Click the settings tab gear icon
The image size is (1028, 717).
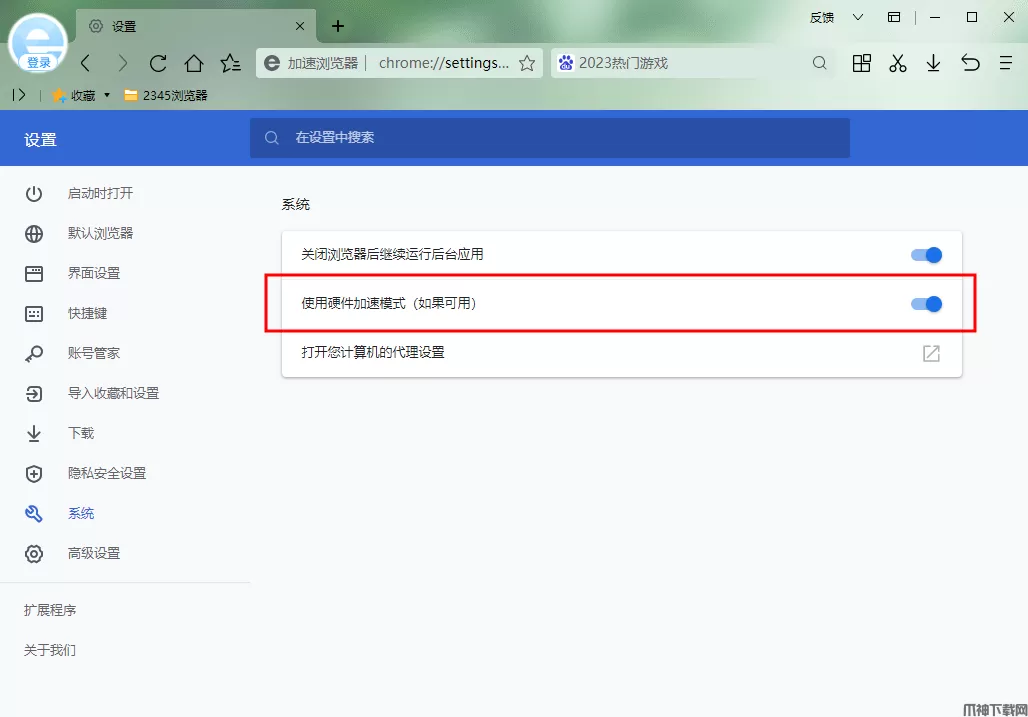pos(96,26)
